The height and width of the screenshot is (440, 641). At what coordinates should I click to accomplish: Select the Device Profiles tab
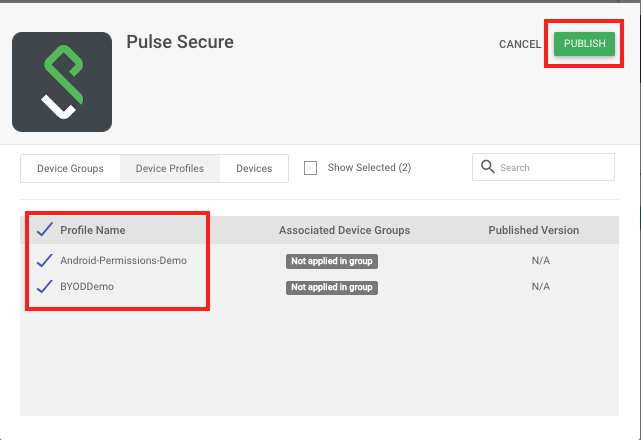point(170,168)
